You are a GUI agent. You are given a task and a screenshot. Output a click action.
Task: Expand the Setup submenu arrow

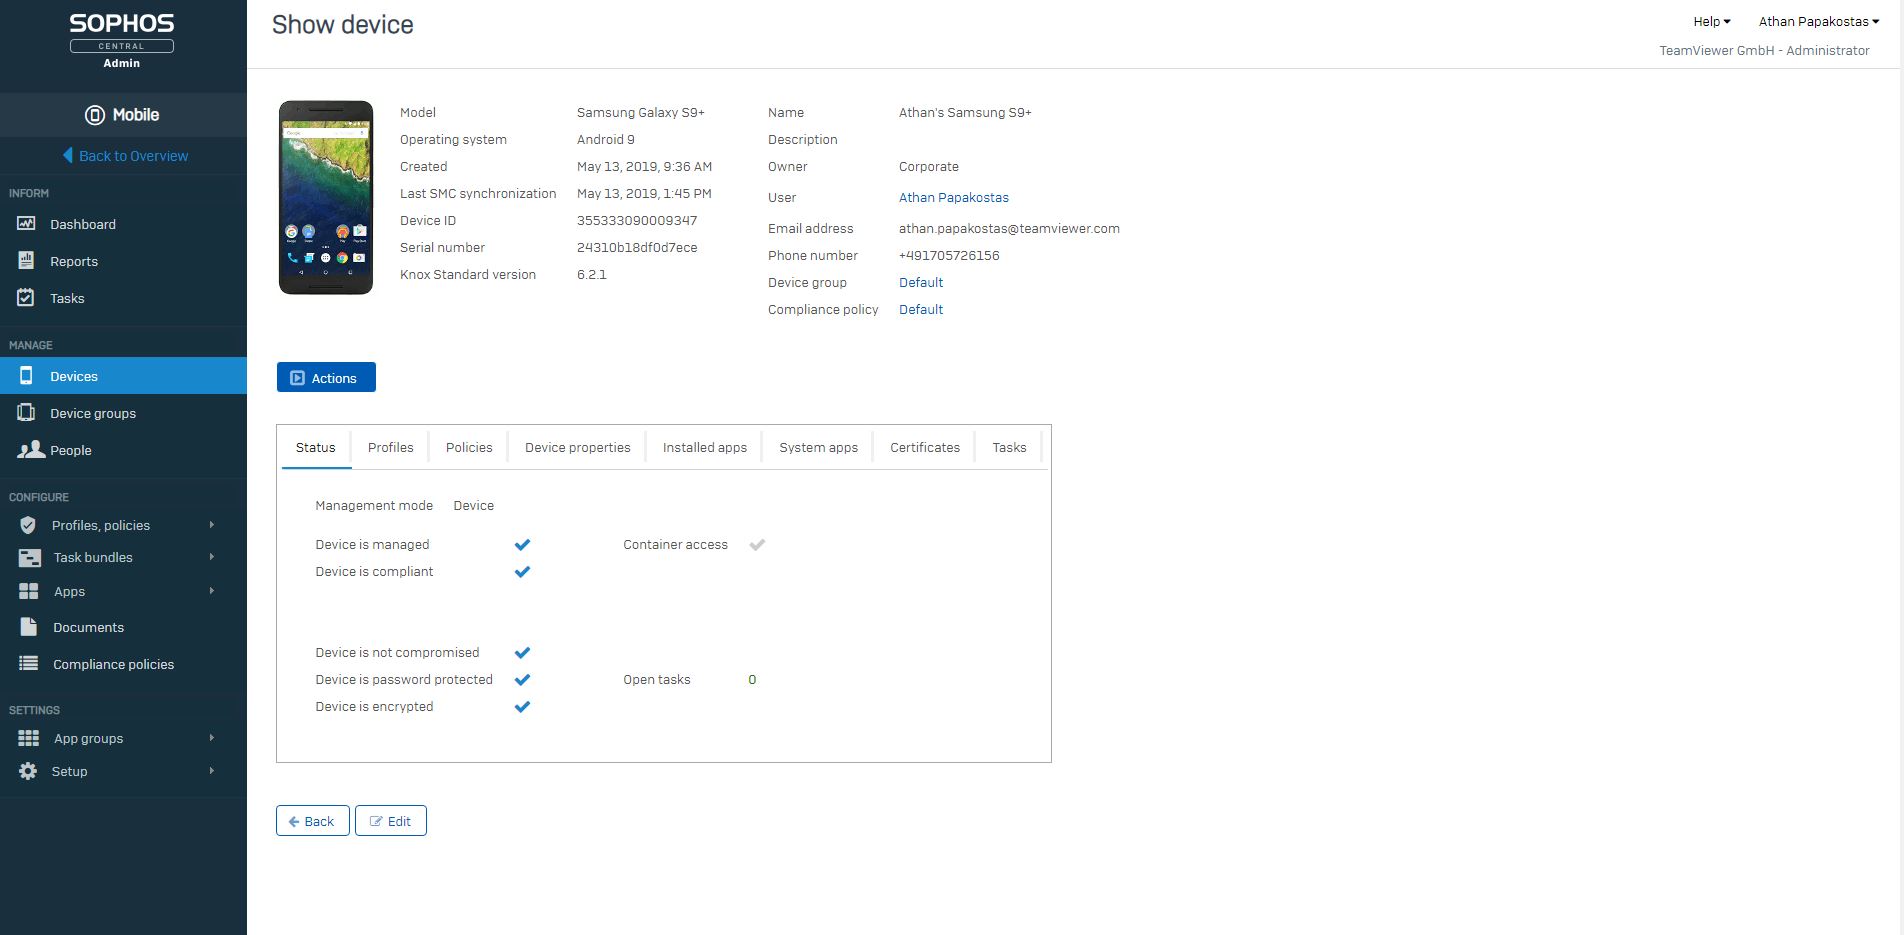coord(212,771)
